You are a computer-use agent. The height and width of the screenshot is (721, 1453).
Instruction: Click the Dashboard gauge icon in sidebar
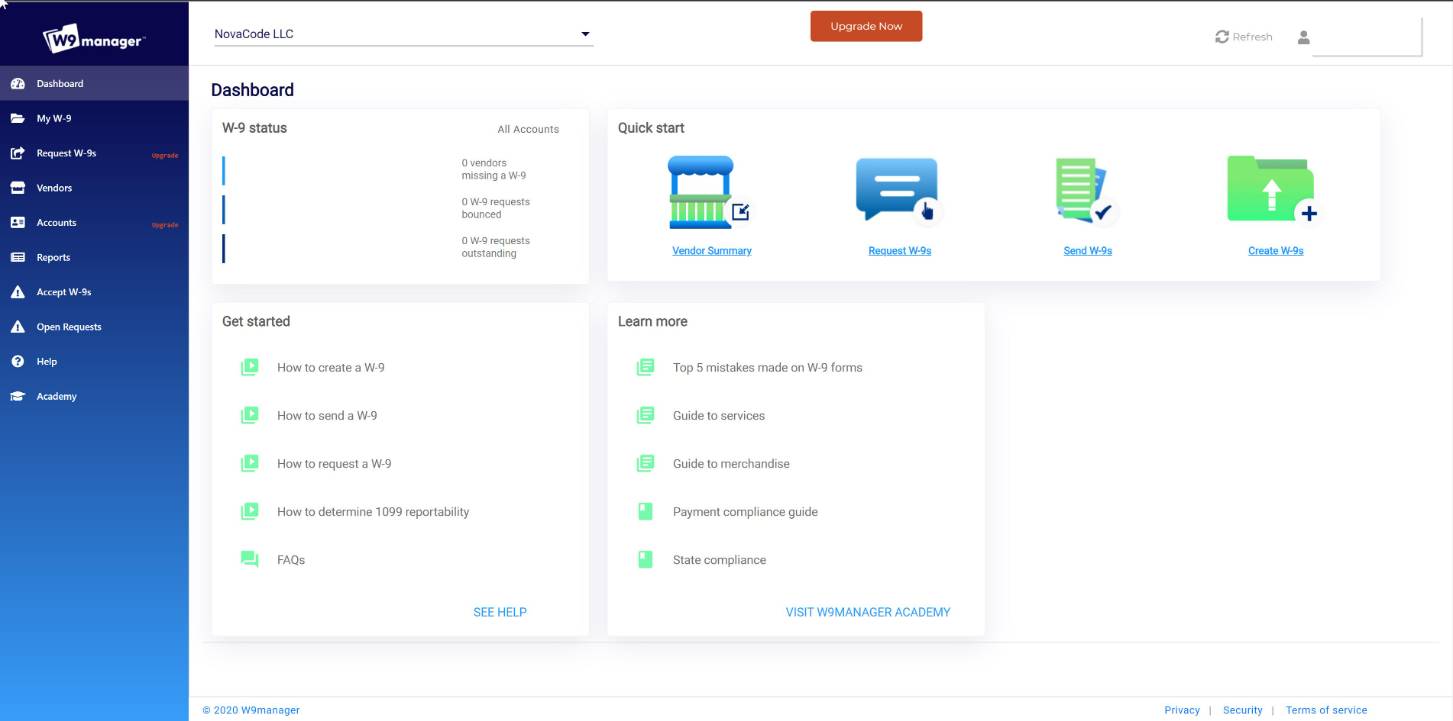[x=17, y=84]
